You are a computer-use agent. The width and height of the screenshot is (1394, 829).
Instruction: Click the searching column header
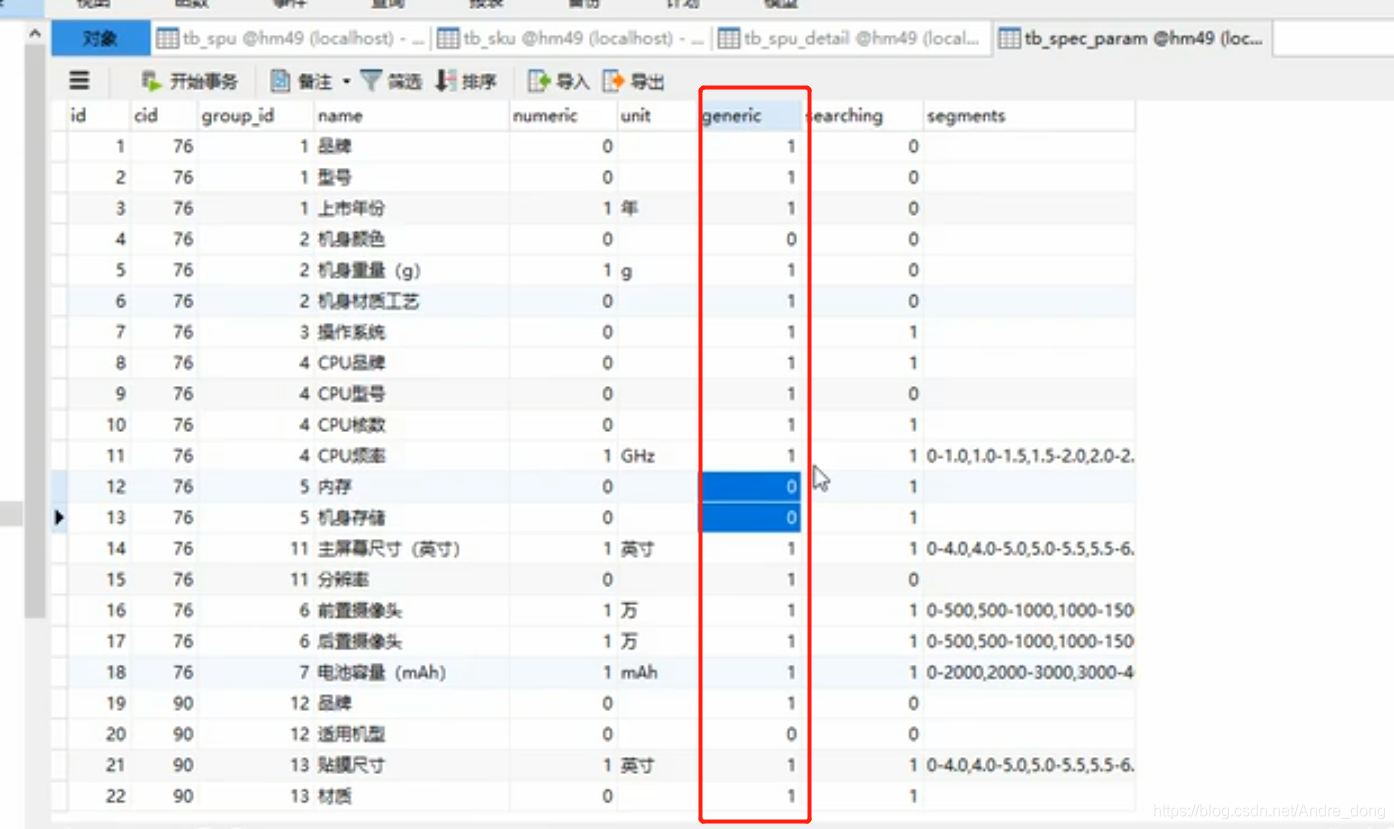tap(862, 116)
